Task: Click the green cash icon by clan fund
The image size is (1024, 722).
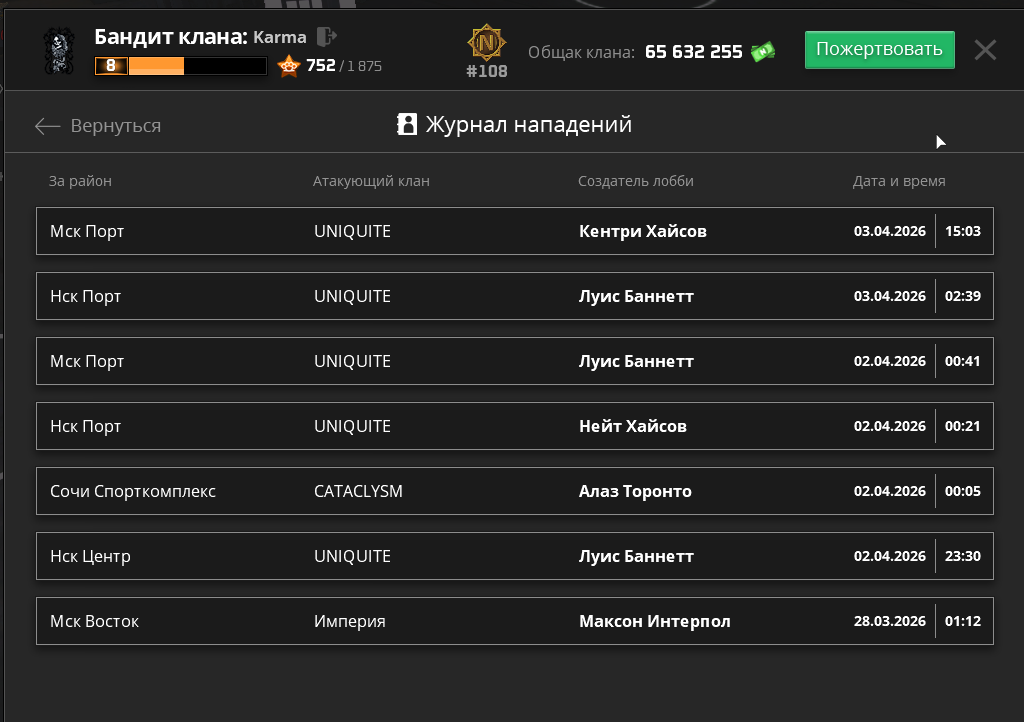Action: coord(764,52)
